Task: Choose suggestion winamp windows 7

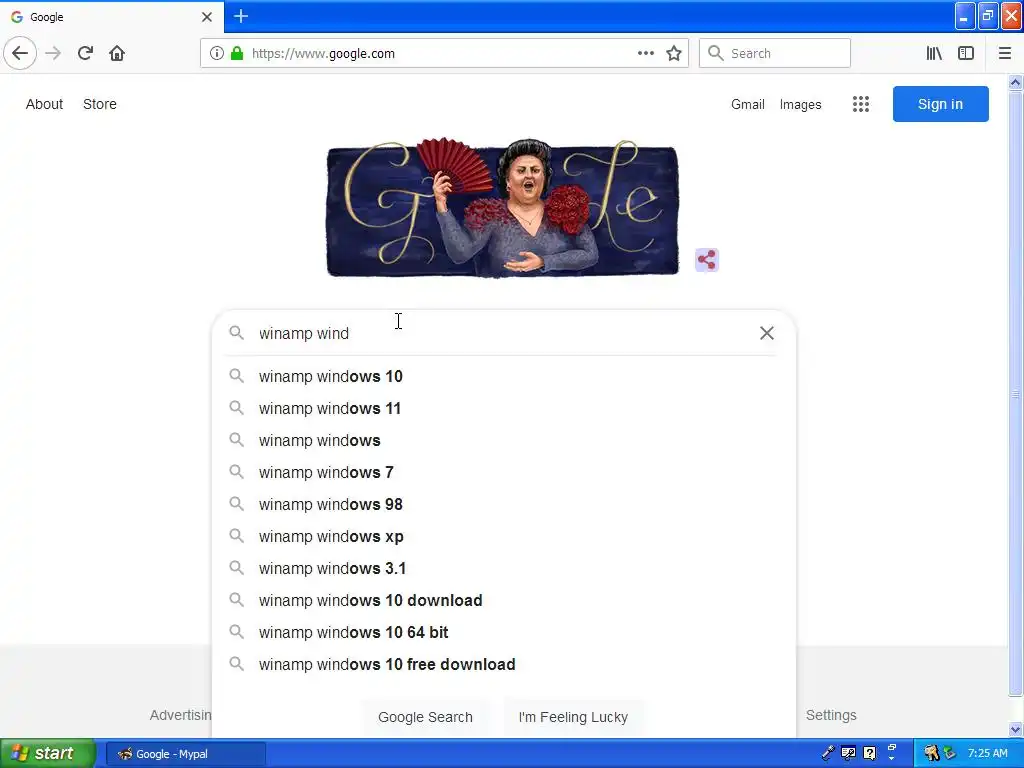Action: [504, 472]
